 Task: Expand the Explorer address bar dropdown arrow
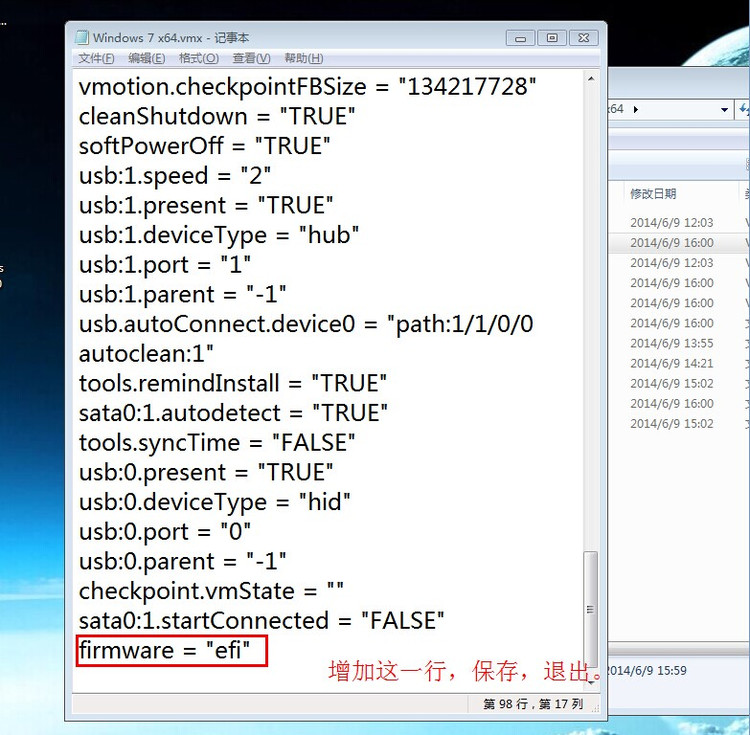[725, 110]
